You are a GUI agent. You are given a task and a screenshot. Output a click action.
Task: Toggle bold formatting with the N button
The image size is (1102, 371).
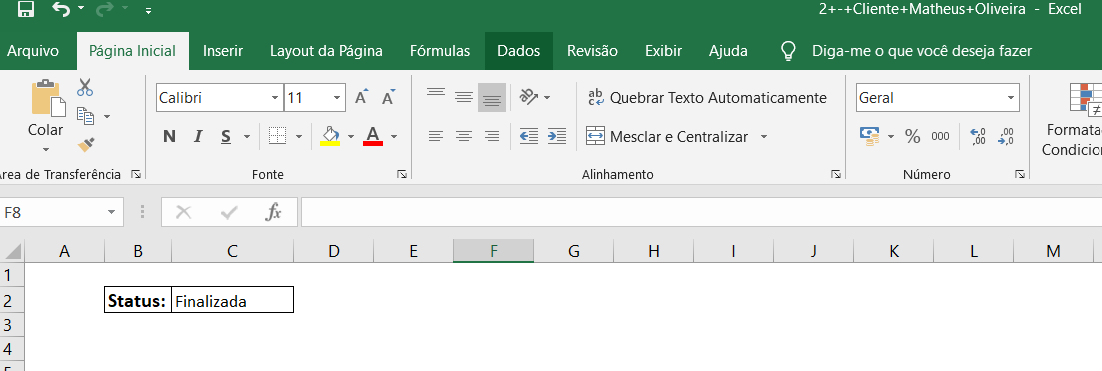click(169, 136)
